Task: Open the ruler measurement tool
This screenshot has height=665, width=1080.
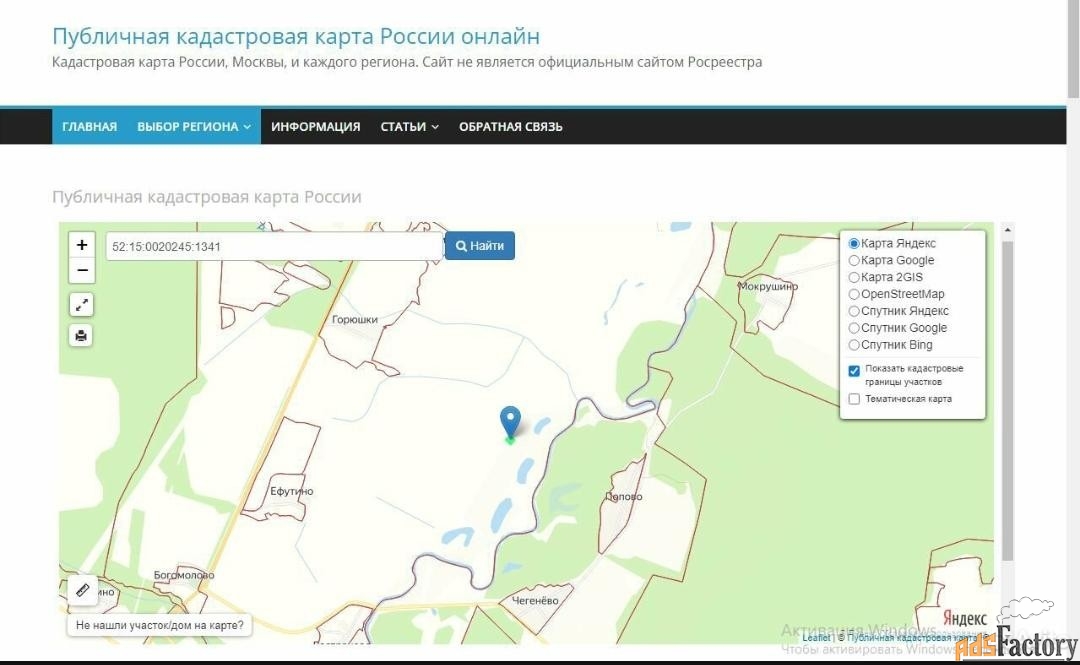Action: pos(82,591)
